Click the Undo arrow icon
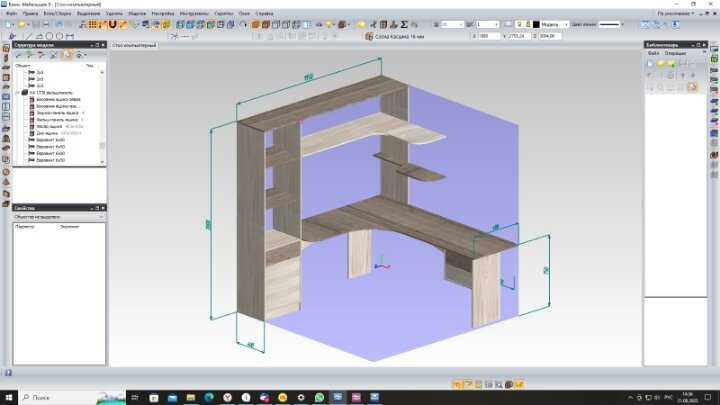The width and height of the screenshot is (720, 405). pyautogui.click(x=59, y=24)
